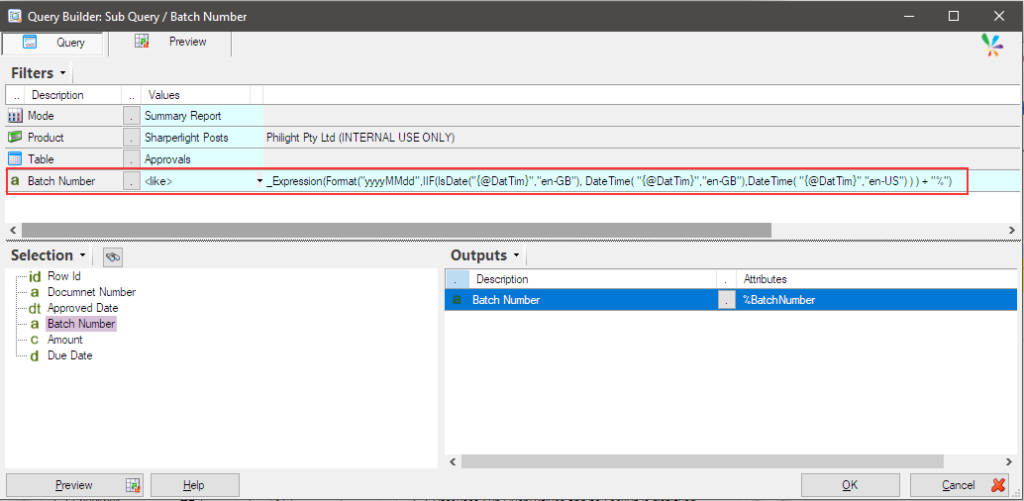Click the dot button in Batch Number output row
Viewport: 1024px width, 501px height.
pos(727,300)
